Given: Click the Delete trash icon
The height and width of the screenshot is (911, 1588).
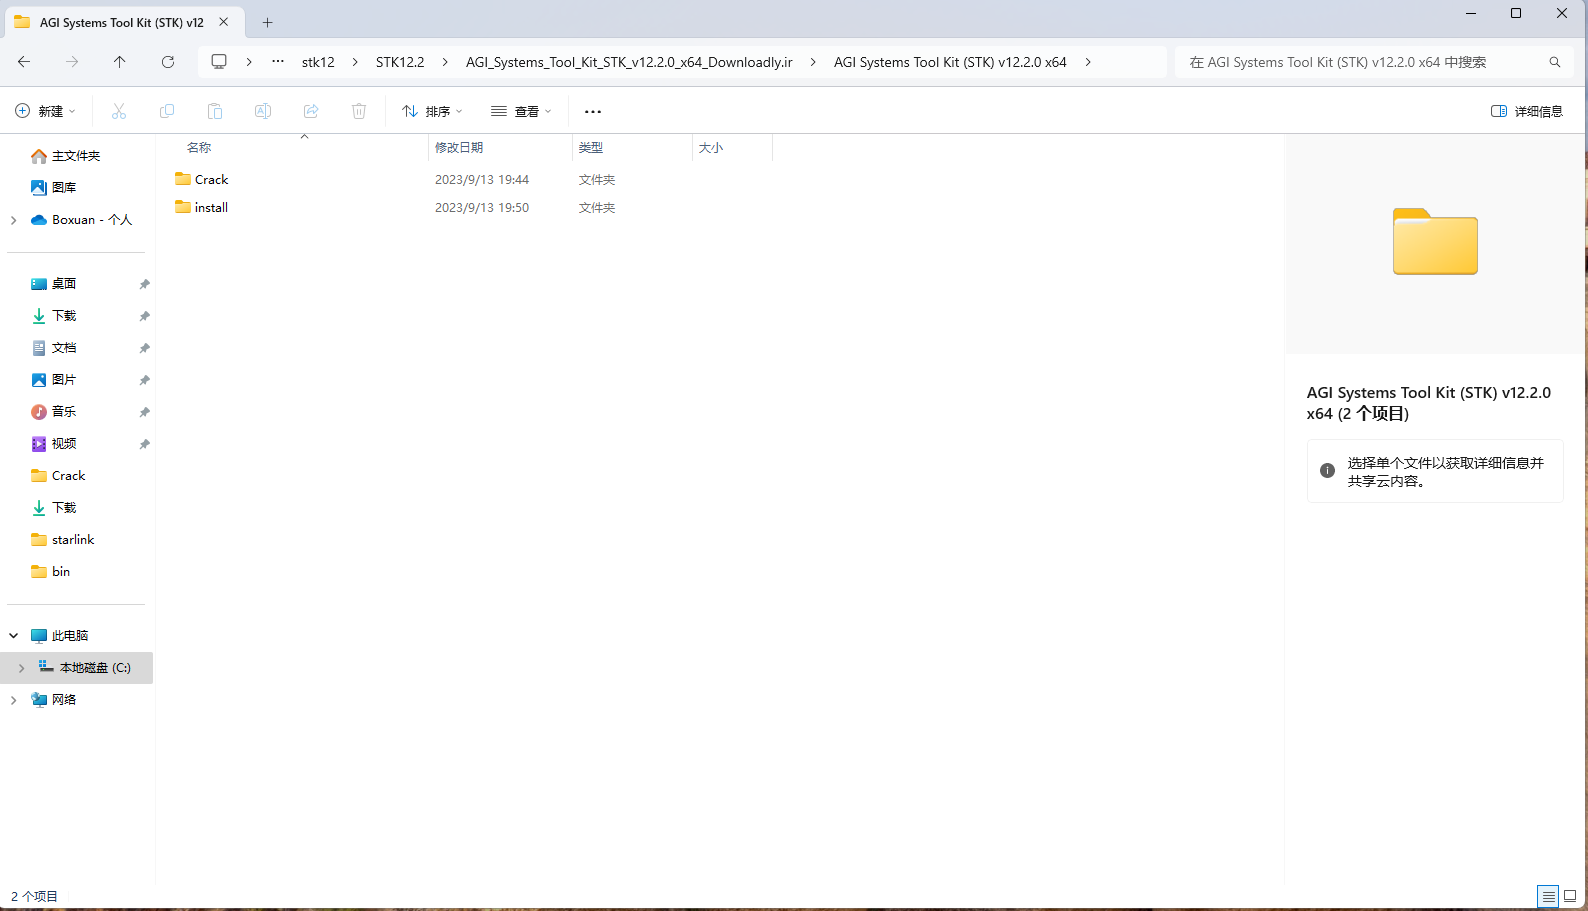Looking at the screenshot, I should [359, 111].
